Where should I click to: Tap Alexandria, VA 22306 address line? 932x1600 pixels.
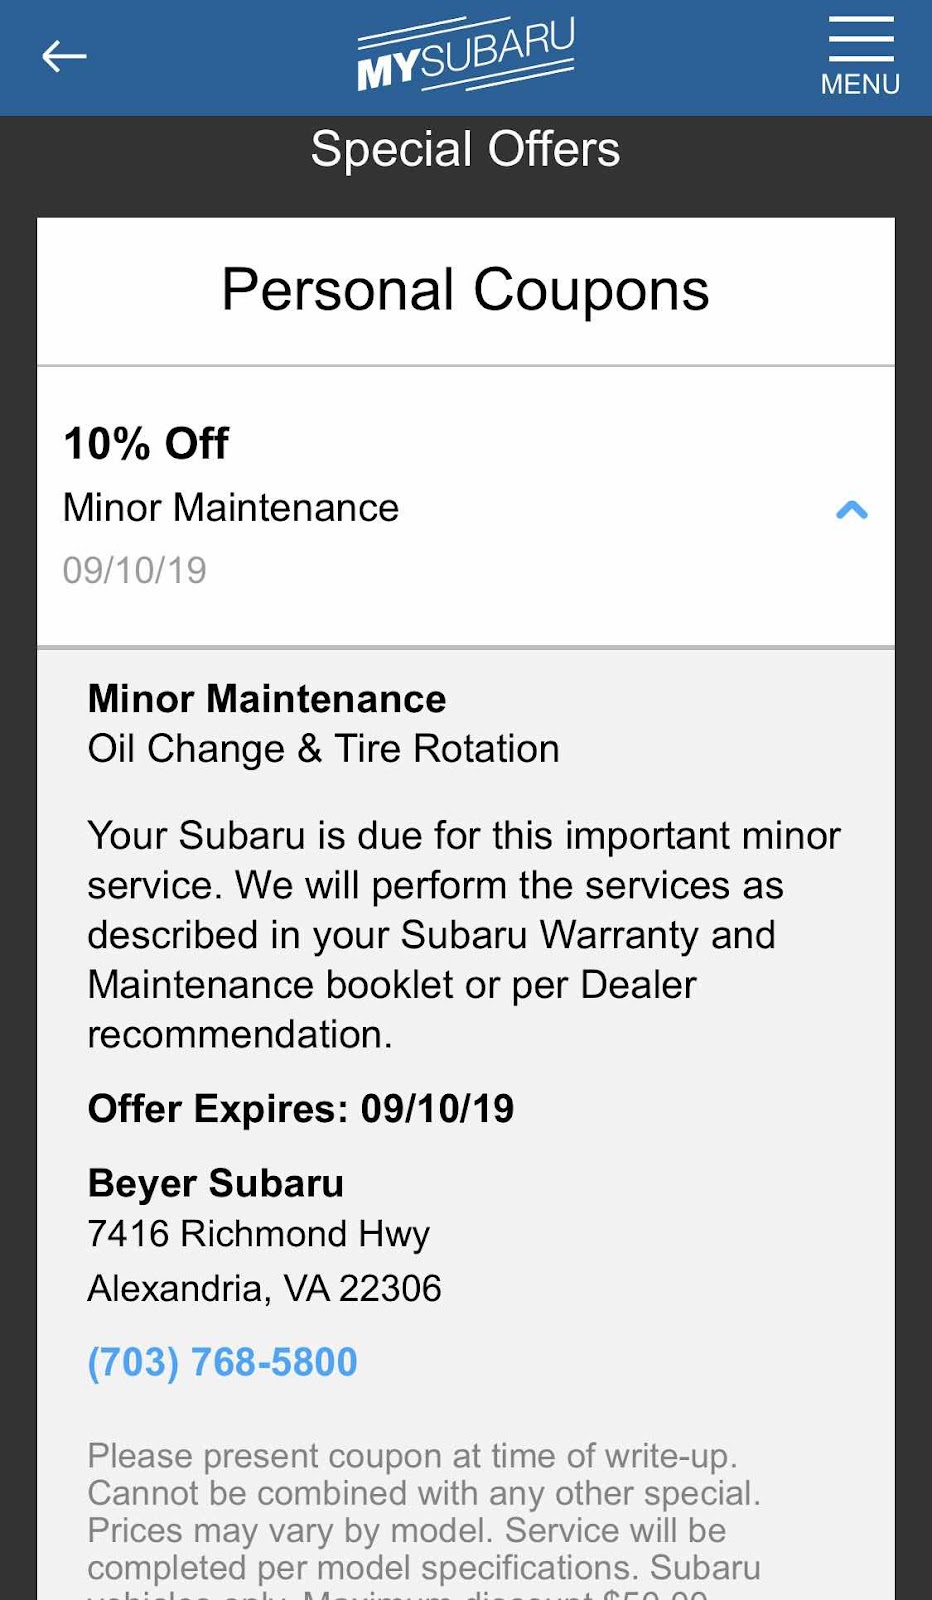(x=265, y=1289)
